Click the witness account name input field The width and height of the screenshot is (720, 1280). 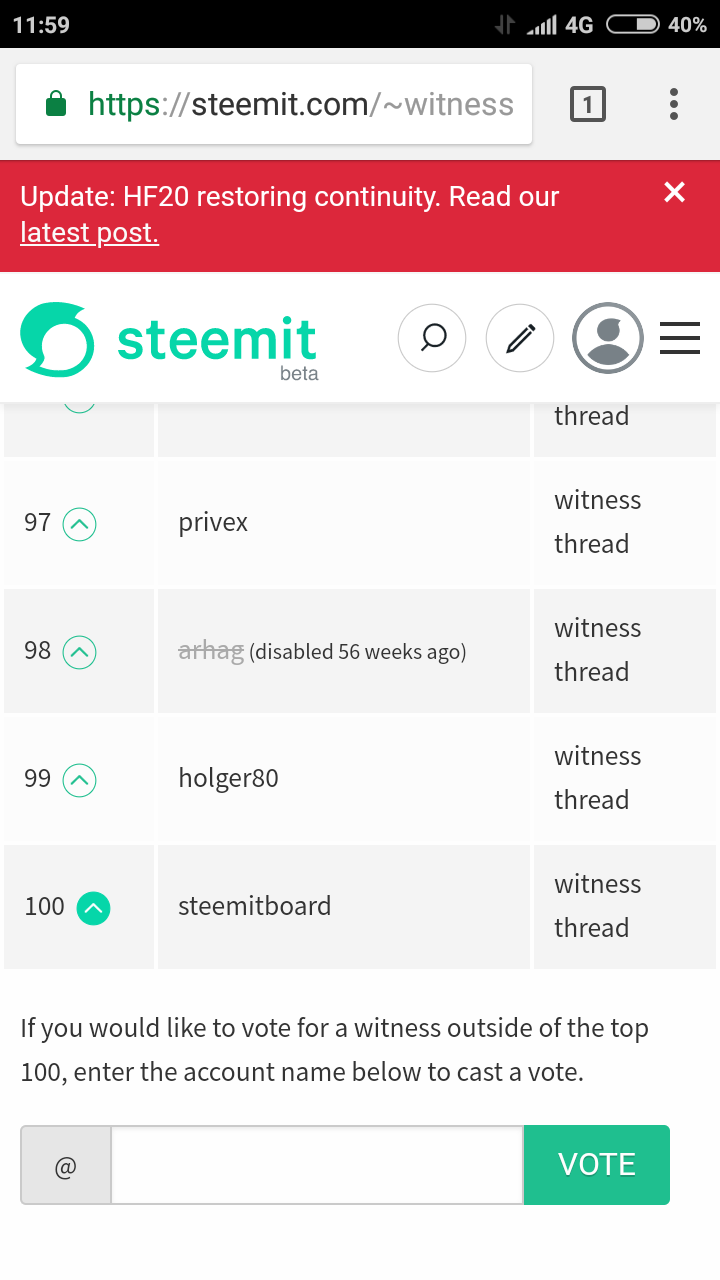pos(316,1165)
